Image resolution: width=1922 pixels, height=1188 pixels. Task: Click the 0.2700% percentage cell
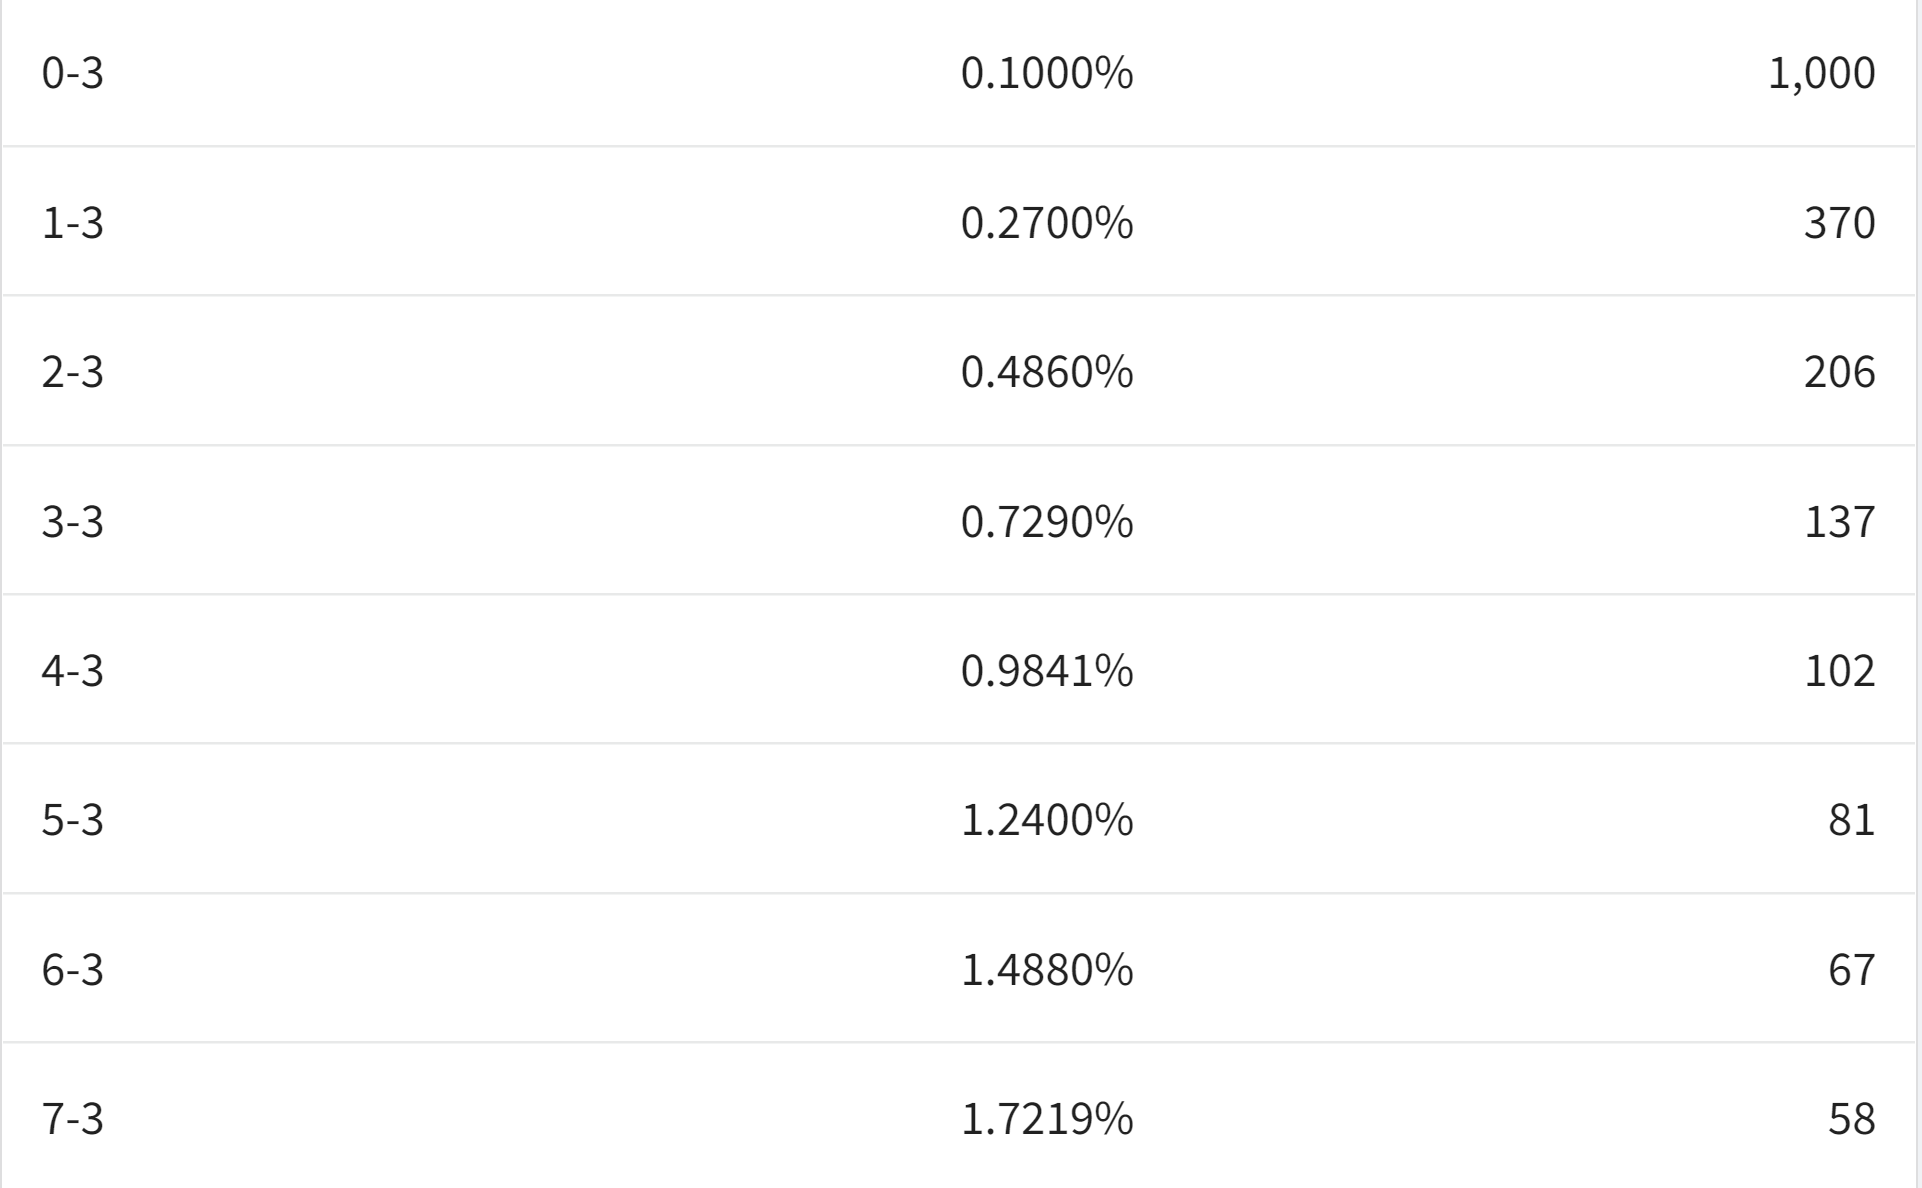[x=1047, y=222]
